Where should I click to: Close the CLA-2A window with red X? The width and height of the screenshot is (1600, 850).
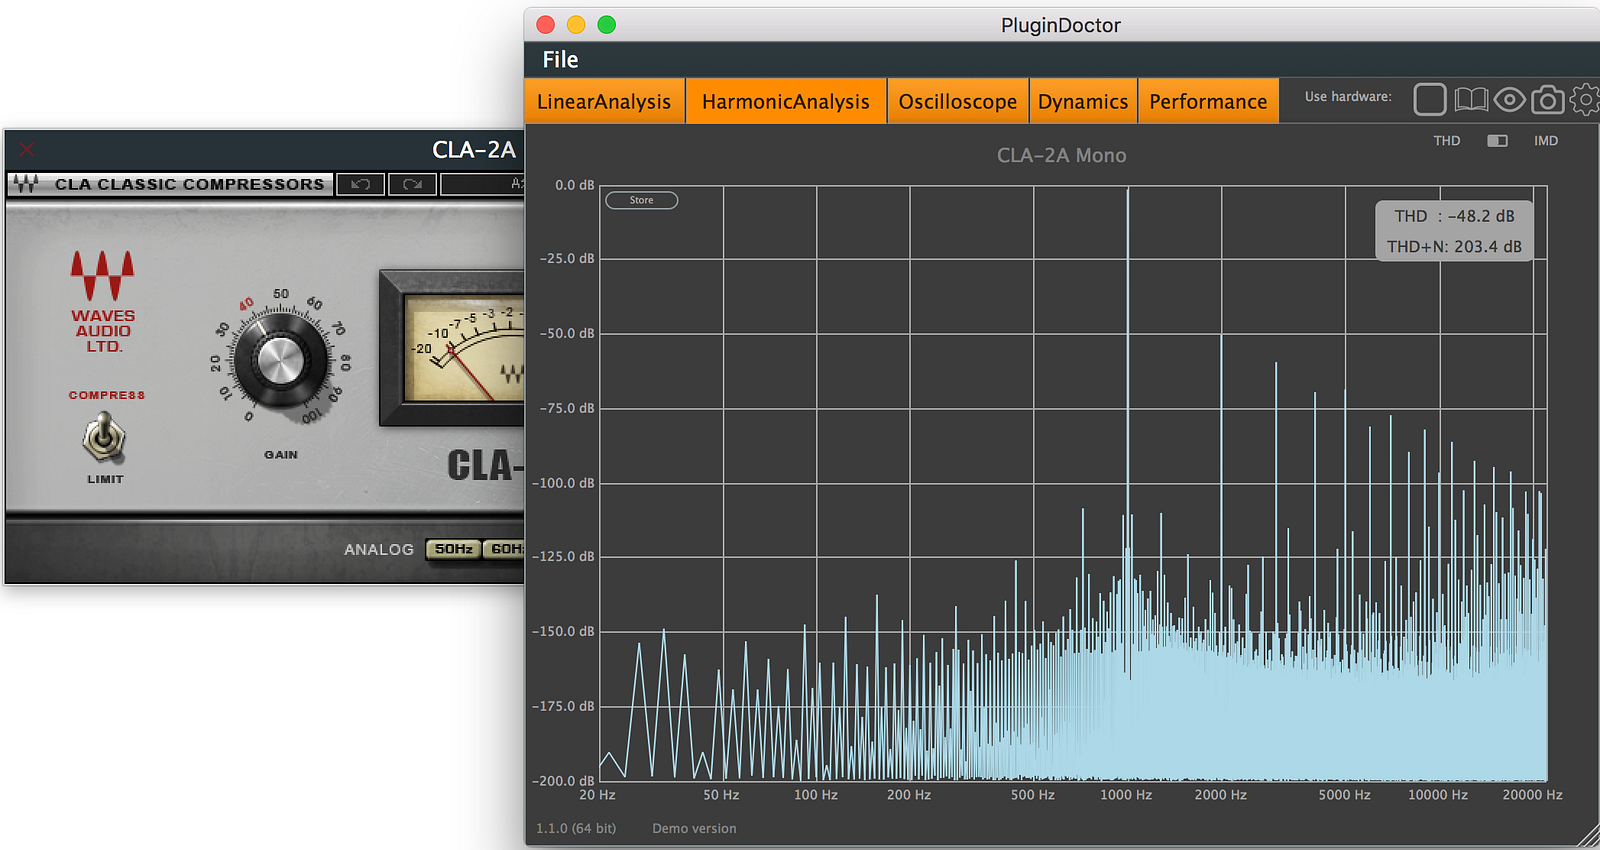tap(26, 149)
